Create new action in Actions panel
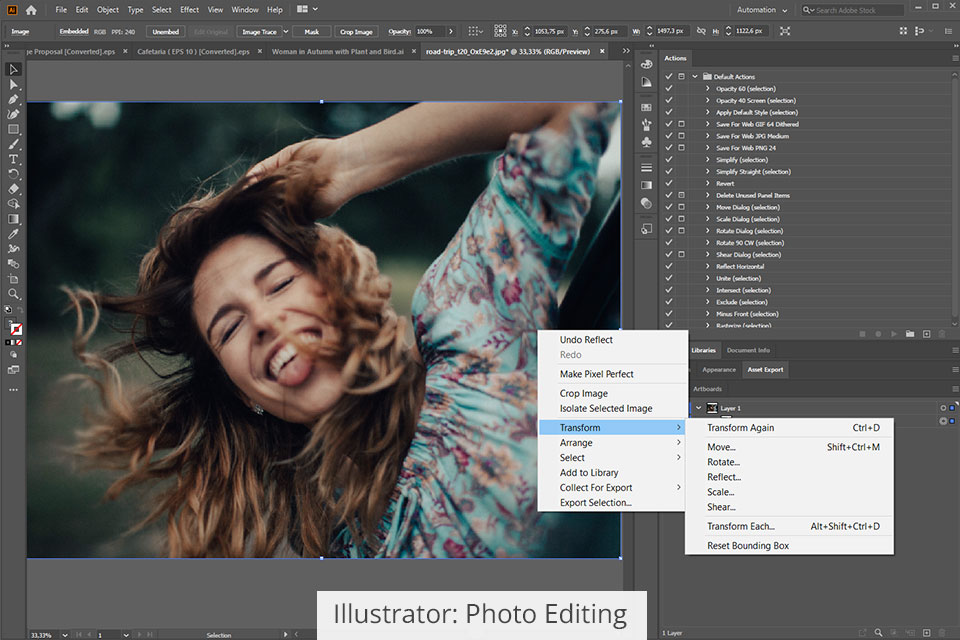This screenshot has height=640, width=960. [x=926, y=334]
